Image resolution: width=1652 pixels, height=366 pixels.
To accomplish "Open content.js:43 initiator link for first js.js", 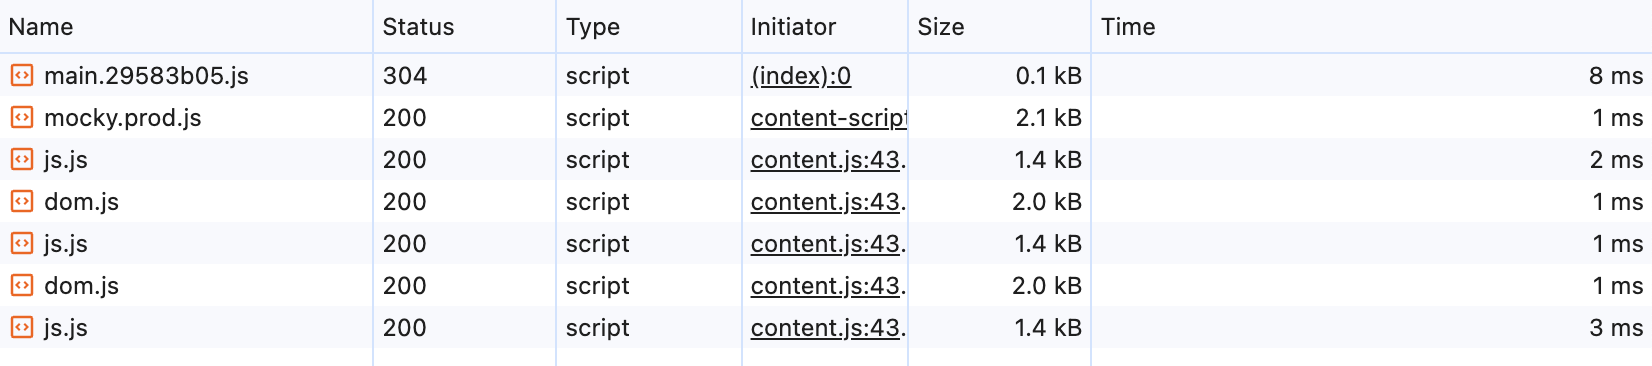I will pyautogui.click(x=829, y=160).
